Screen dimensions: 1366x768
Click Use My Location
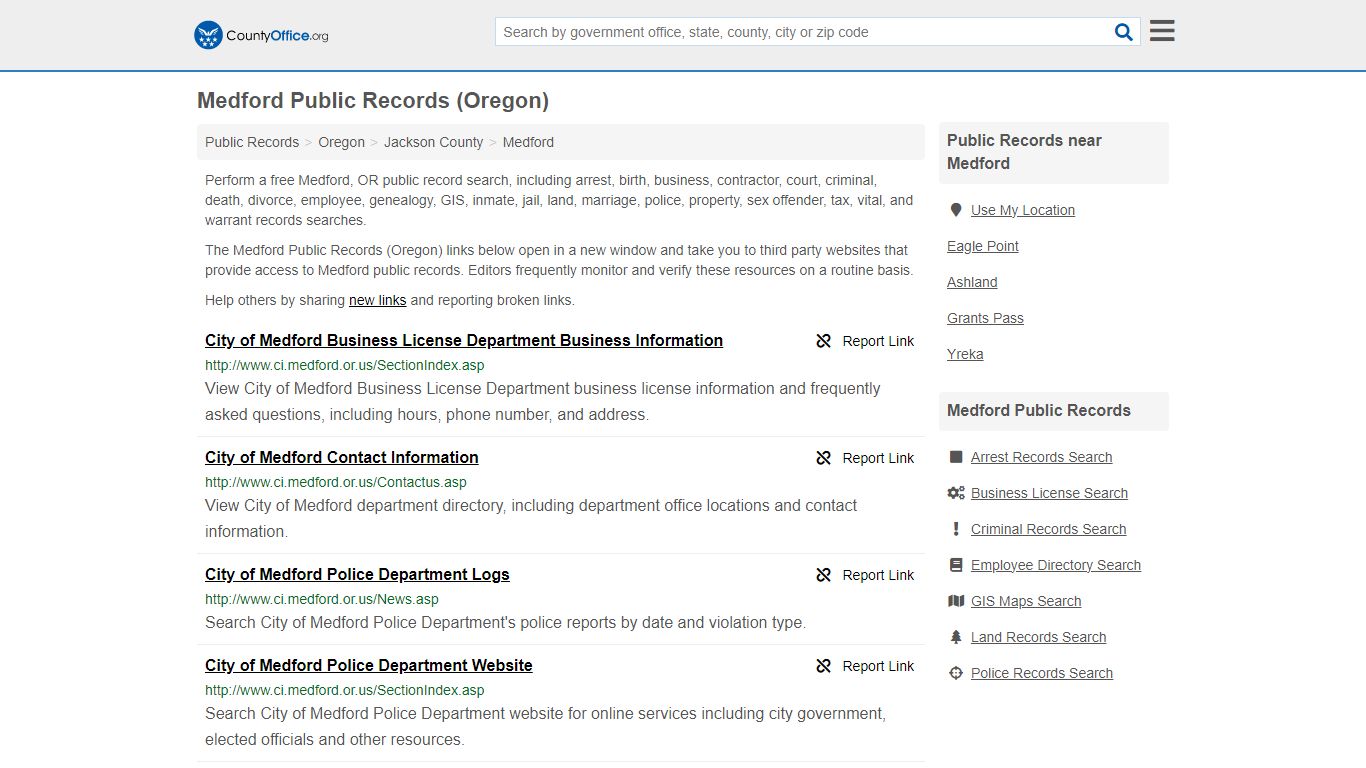tap(1023, 210)
